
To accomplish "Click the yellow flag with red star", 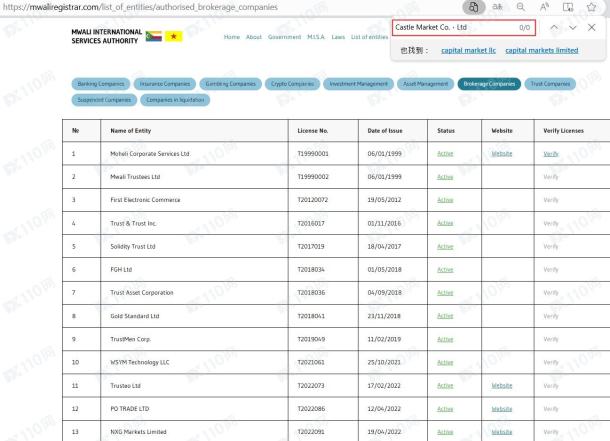I will (174, 36).
